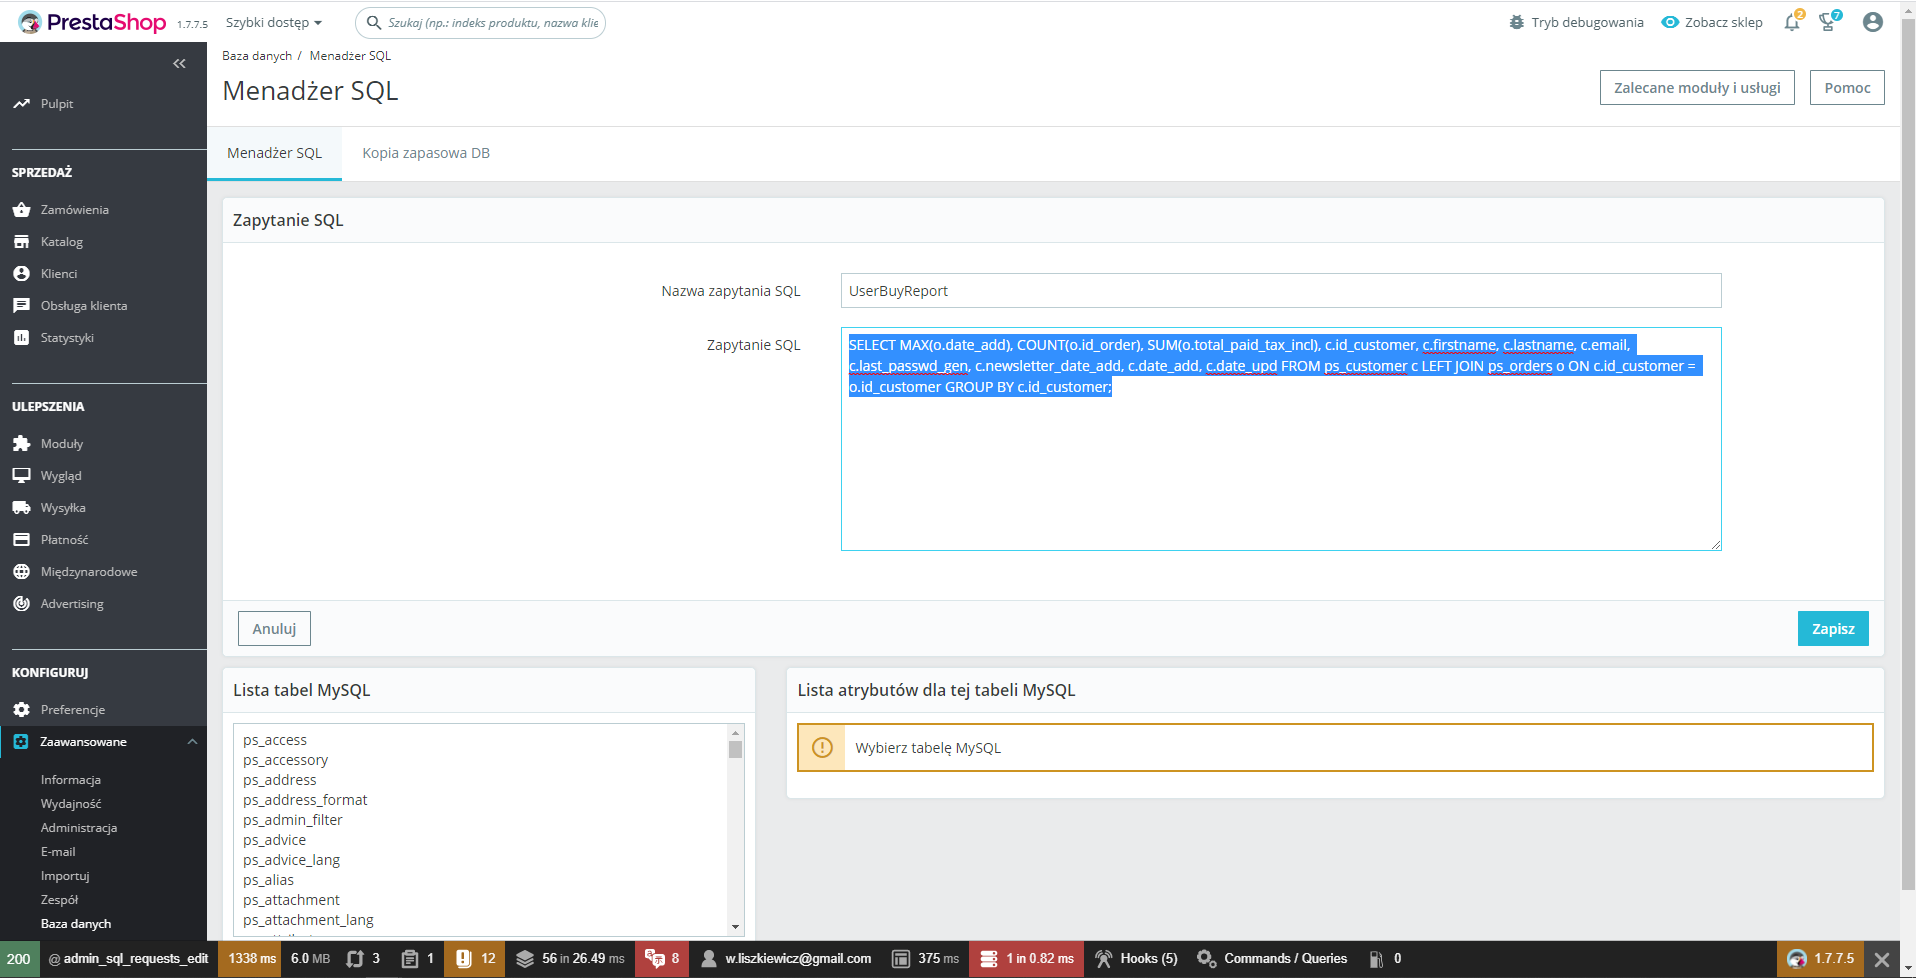Viewport: 1916px width, 978px height.
Task: Switch to the Menadżer SQL tab
Action: pyautogui.click(x=274, y=153)
